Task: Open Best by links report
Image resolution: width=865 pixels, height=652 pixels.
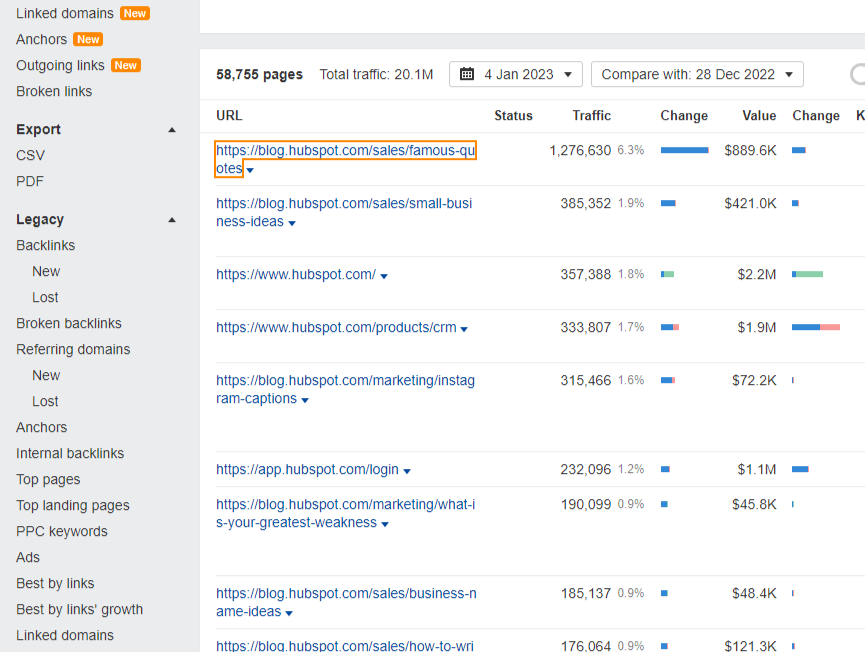Action: [x=55, y=583]
